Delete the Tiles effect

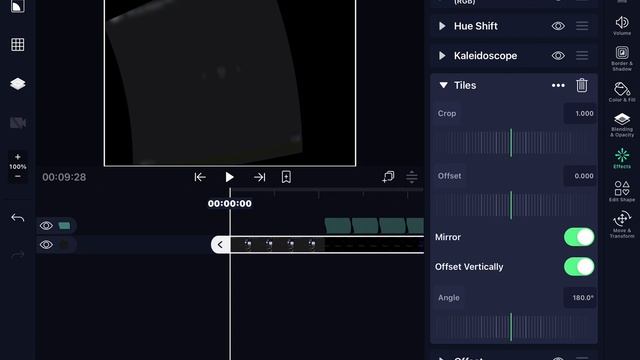(582, 85)
